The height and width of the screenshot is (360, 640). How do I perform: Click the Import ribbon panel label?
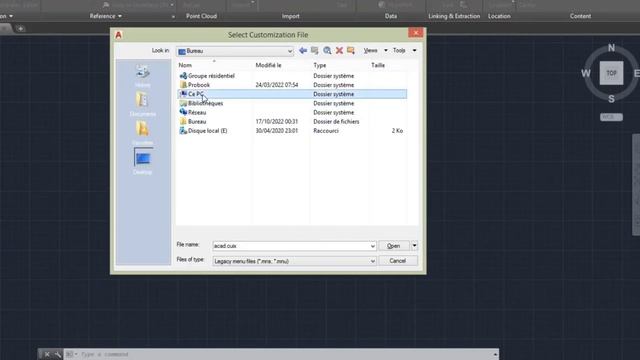(291, 16)
